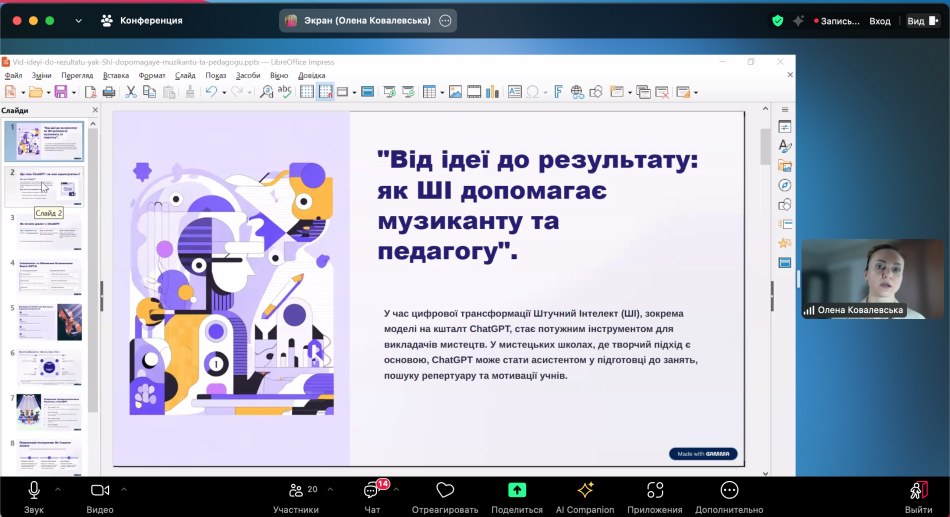Expand audio options arrow next to Звук

click(57, 490)
